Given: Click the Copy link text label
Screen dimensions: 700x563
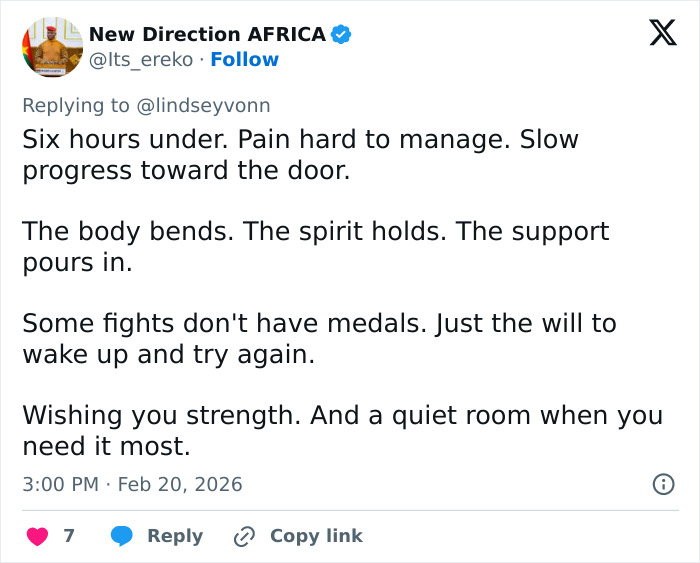Looking at the screenshot, I should click(316, 536).
